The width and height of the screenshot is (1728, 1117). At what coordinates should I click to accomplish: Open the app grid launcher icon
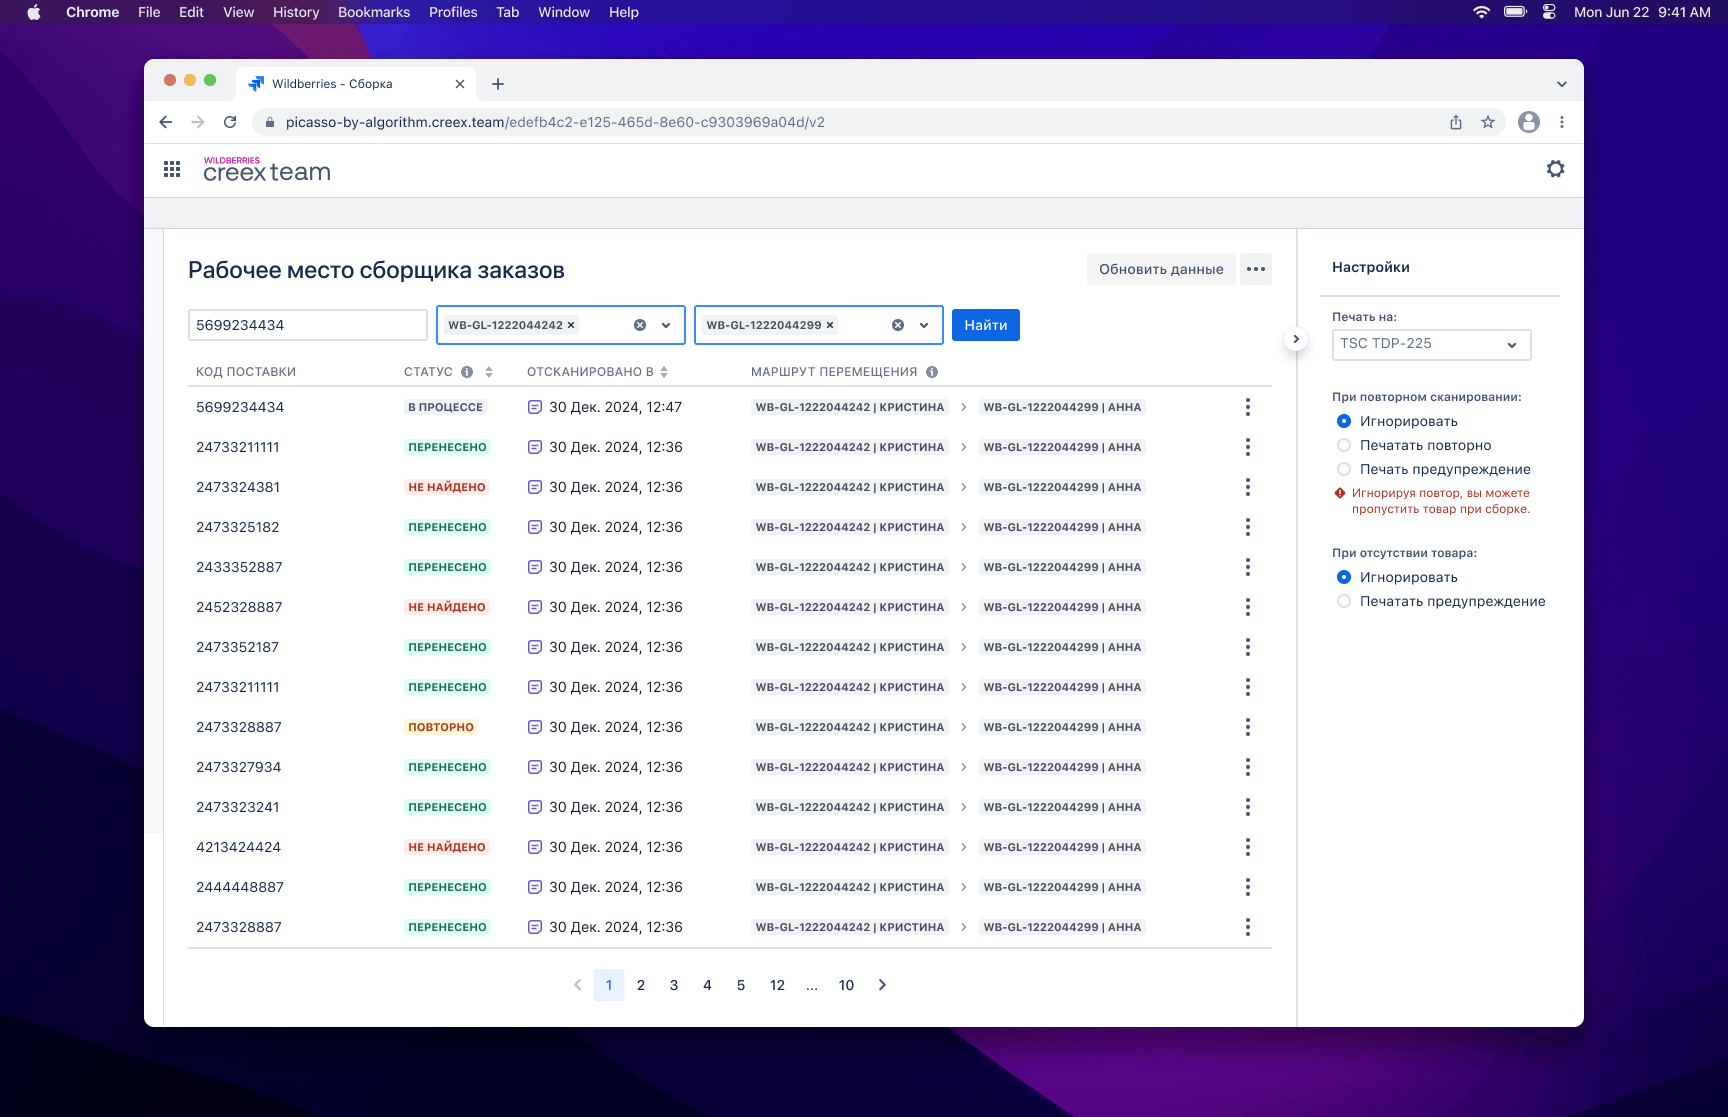[172, 169]
